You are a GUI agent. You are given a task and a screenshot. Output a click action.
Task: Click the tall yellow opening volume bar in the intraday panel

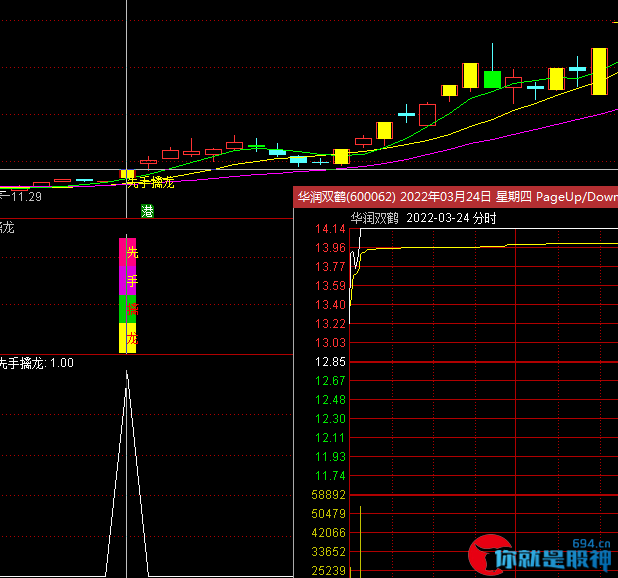361,542
